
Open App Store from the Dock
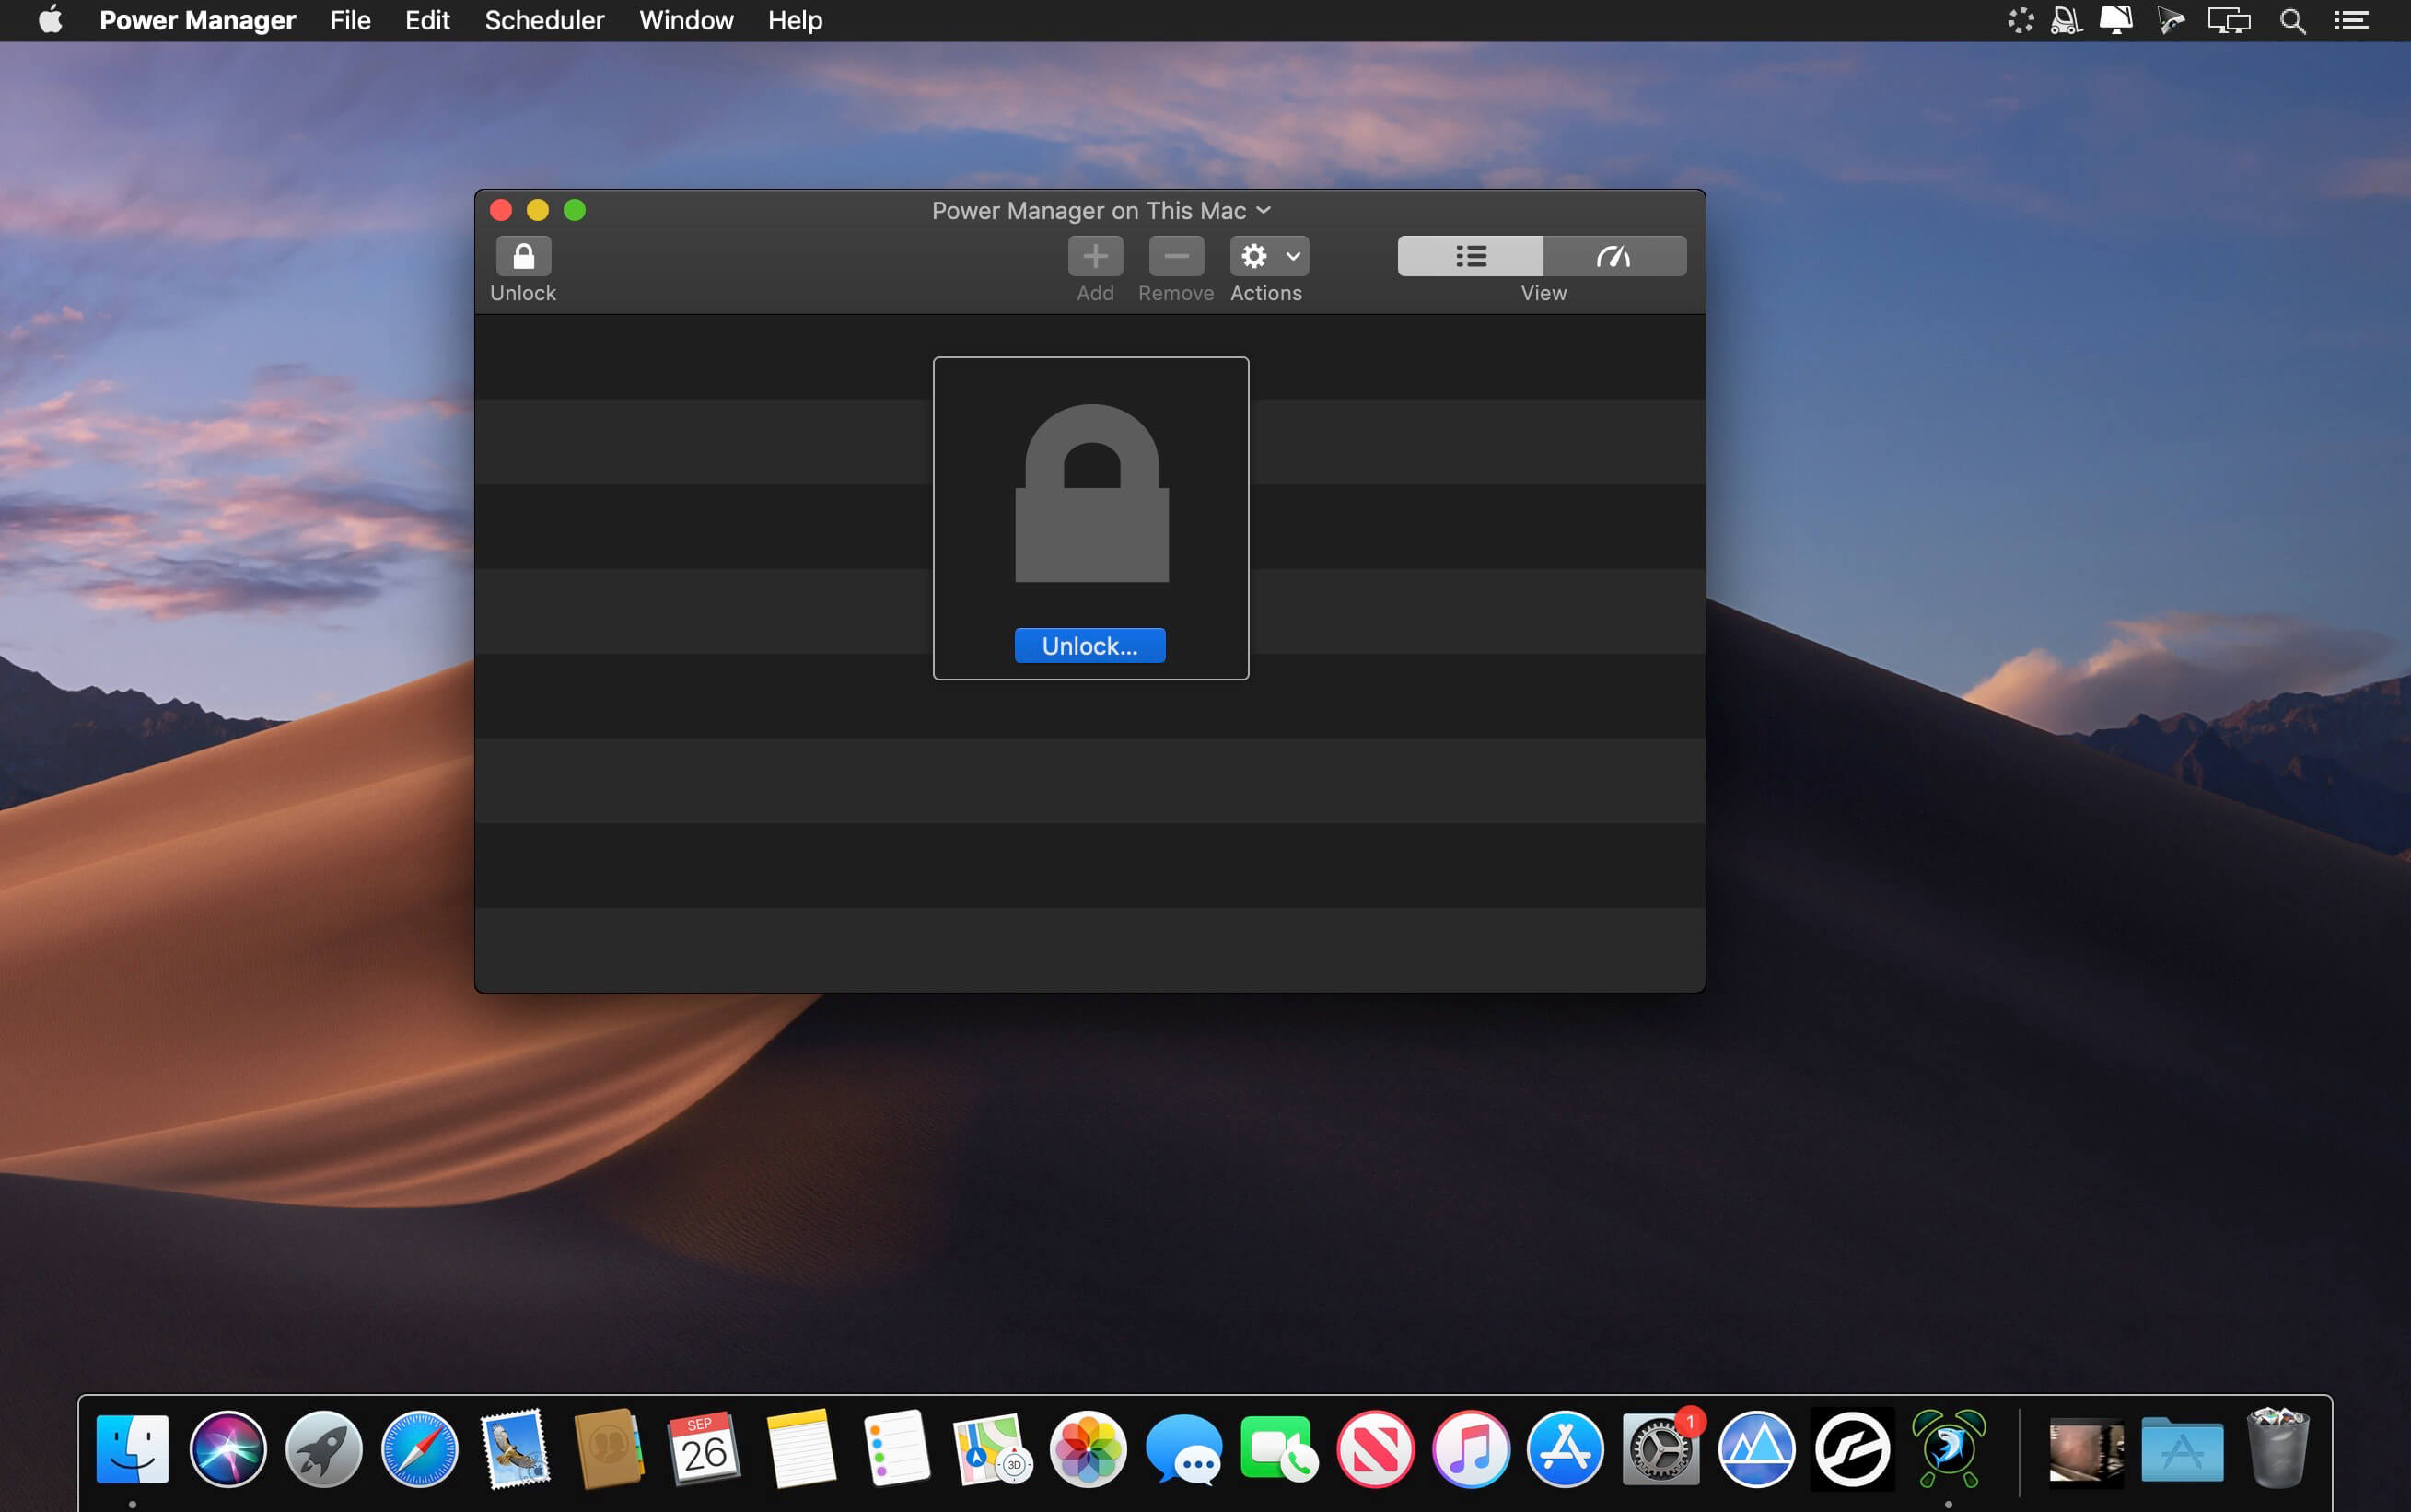pyautogui.click(x=1565, y=1449)
